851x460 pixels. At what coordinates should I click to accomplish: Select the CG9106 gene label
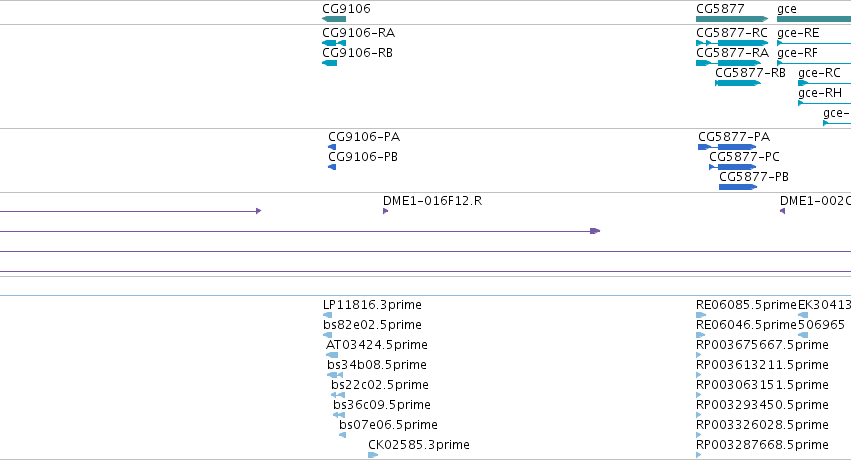pos(346,9)
